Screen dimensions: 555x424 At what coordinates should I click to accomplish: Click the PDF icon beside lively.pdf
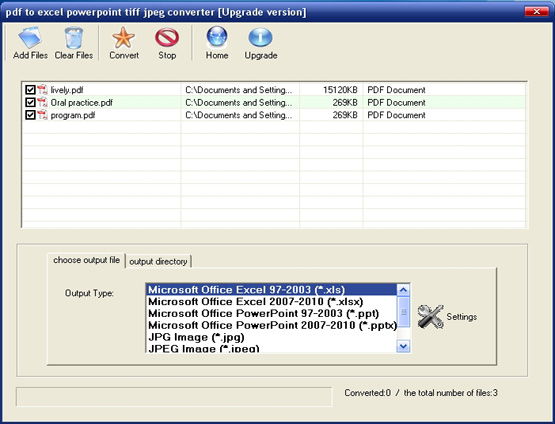(x=42, y=90)
